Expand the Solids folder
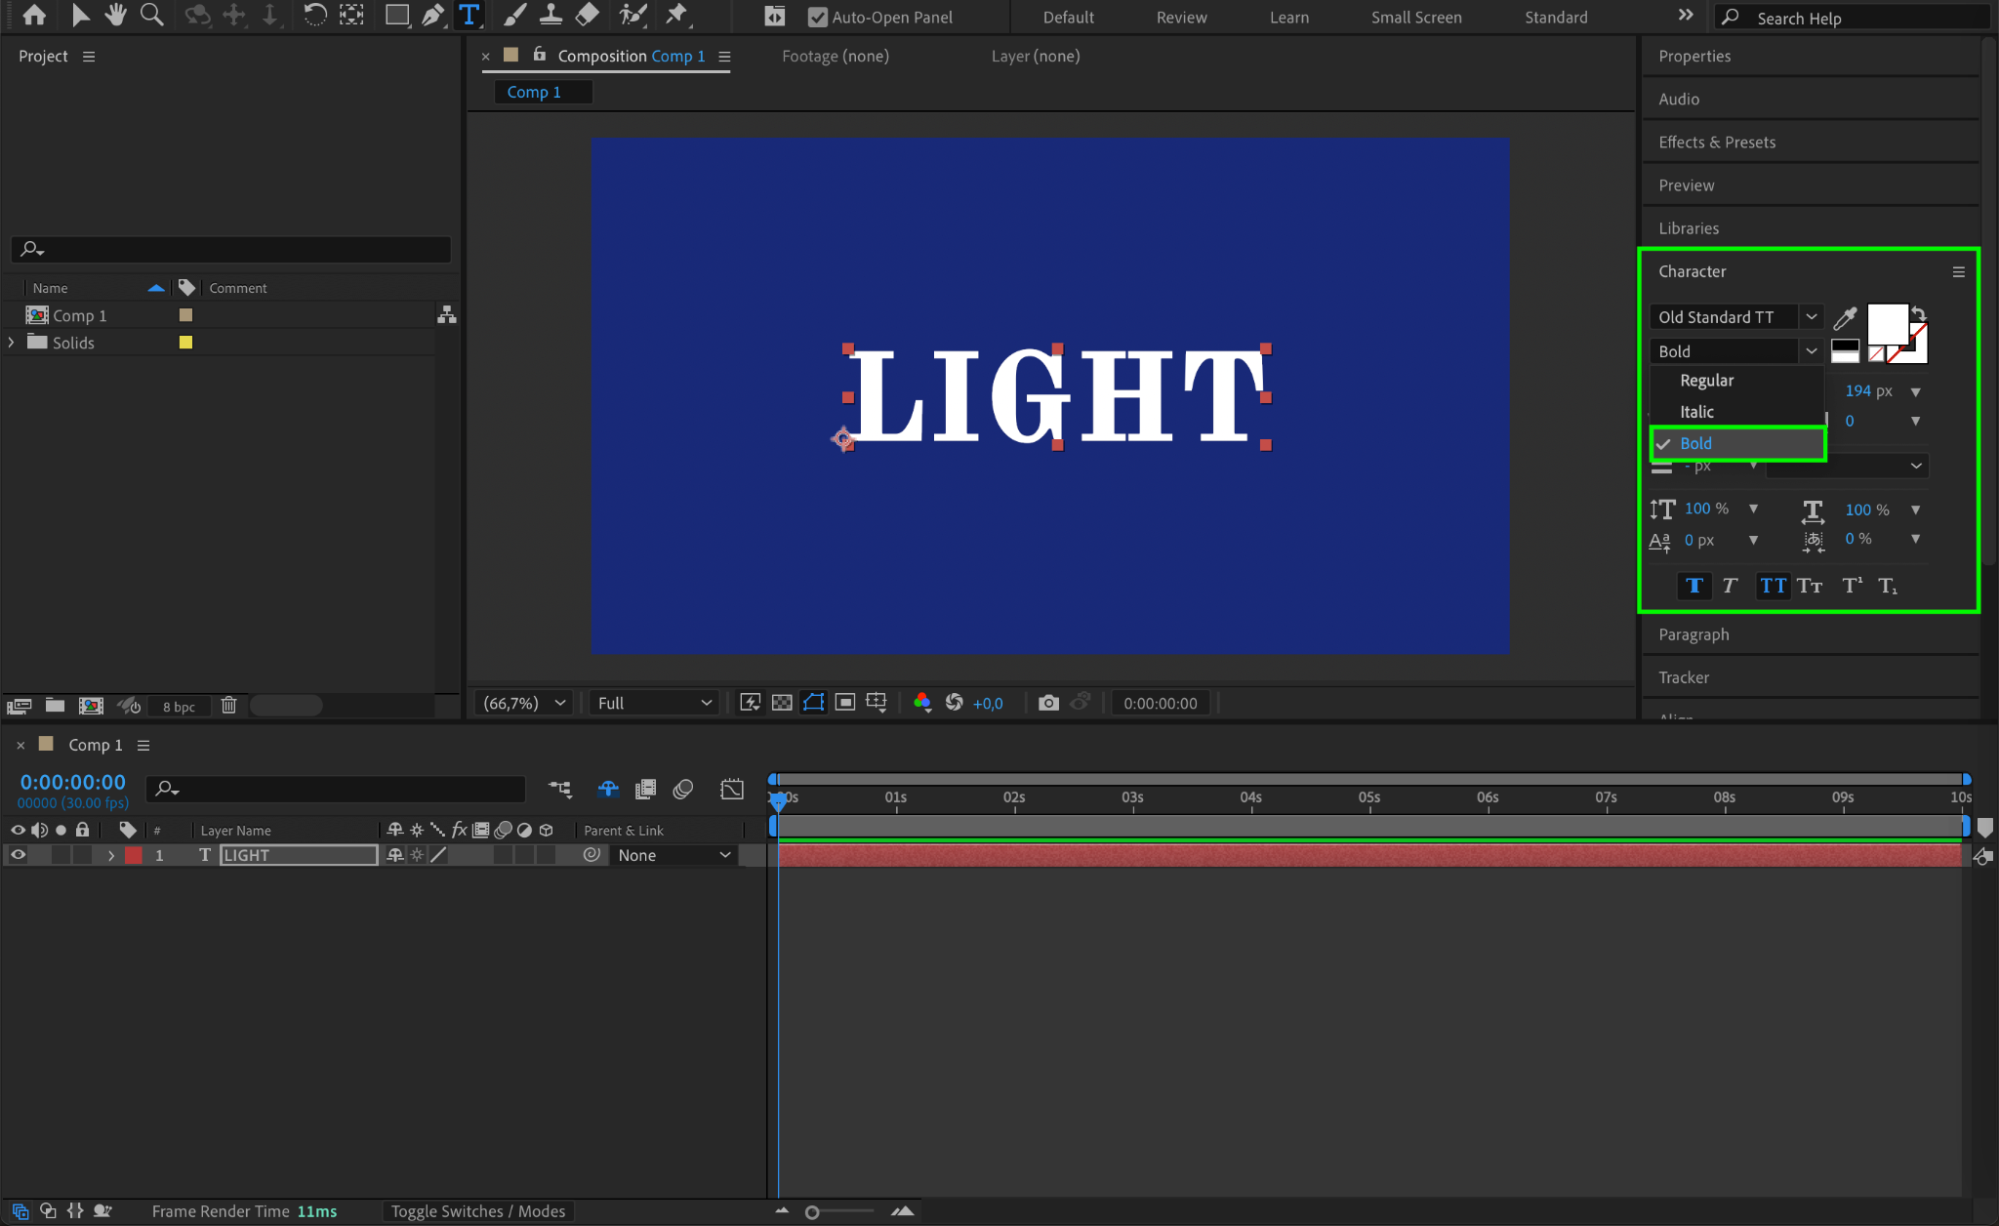This screenshot has height=1226, width=1999. (x=11, y=342)
